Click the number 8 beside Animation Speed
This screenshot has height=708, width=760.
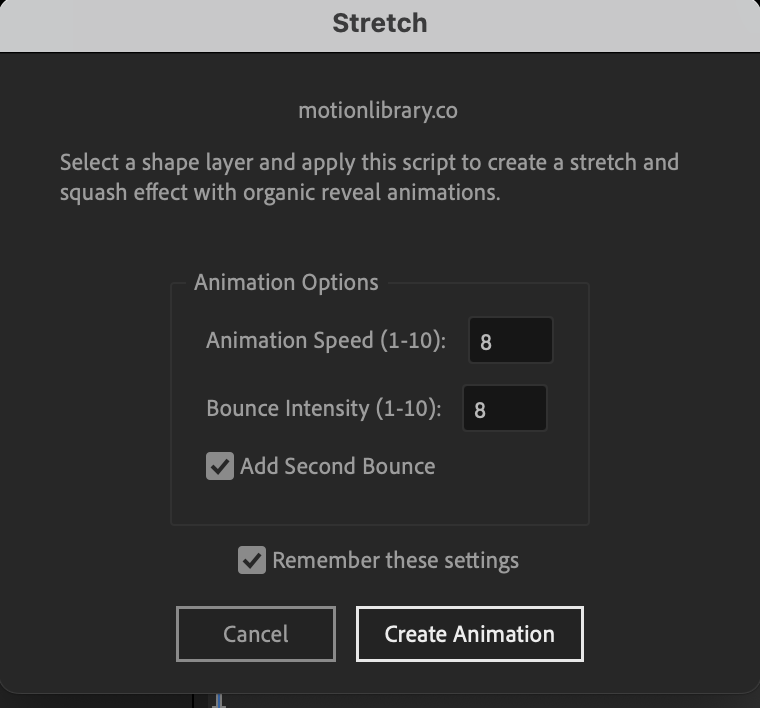click(x=486, y=342)
